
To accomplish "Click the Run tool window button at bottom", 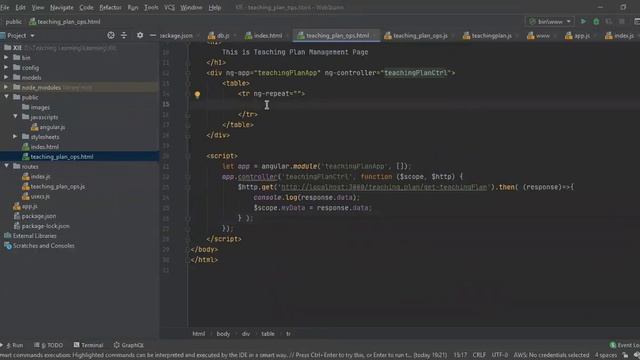I will click(x=12, y=345).
